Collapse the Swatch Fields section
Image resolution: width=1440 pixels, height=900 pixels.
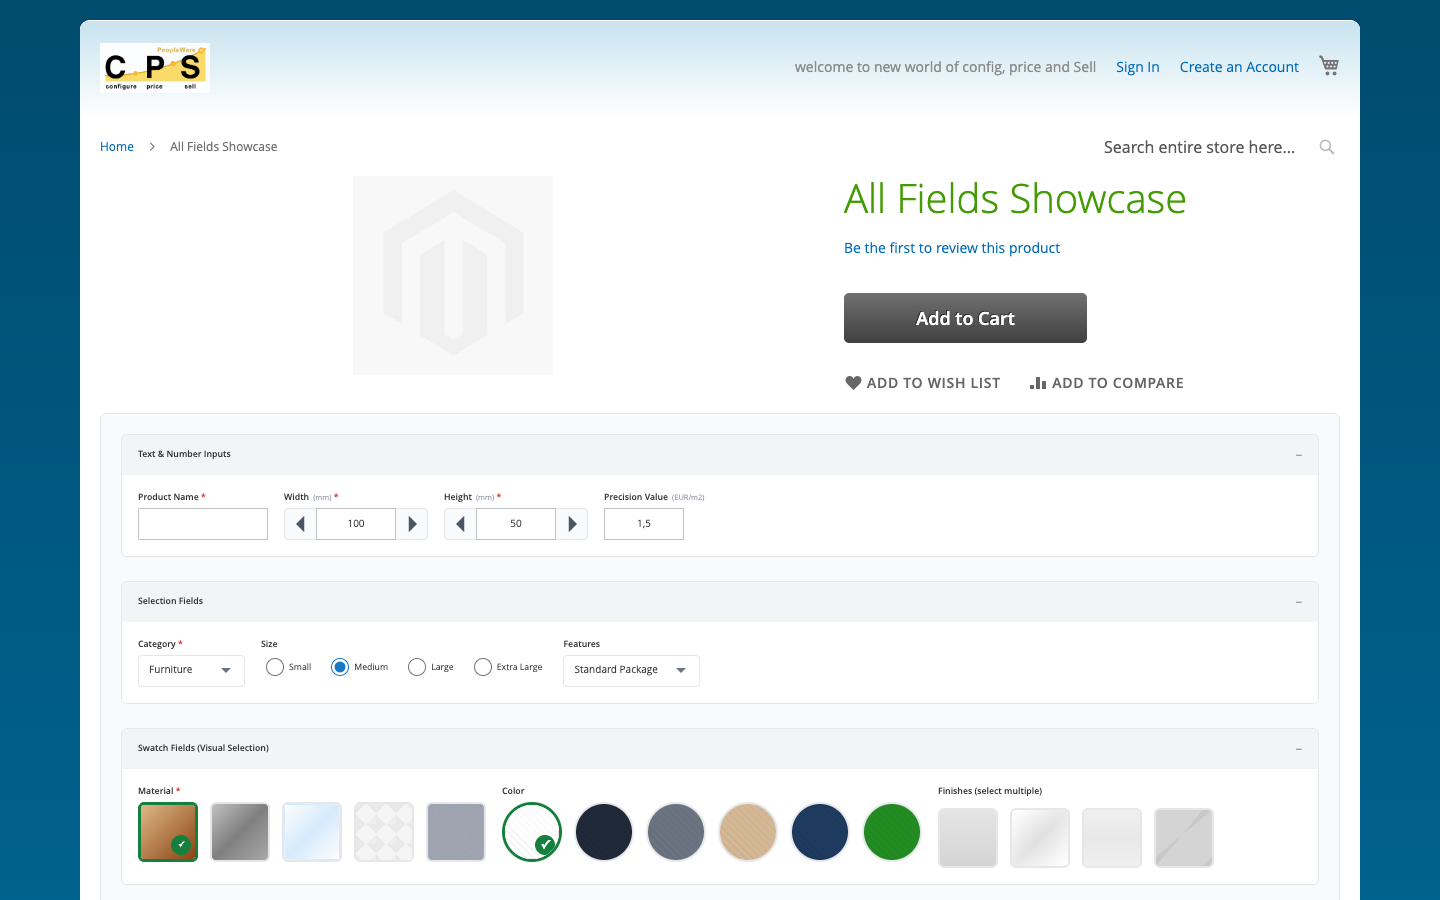[x=1298, y=748]
